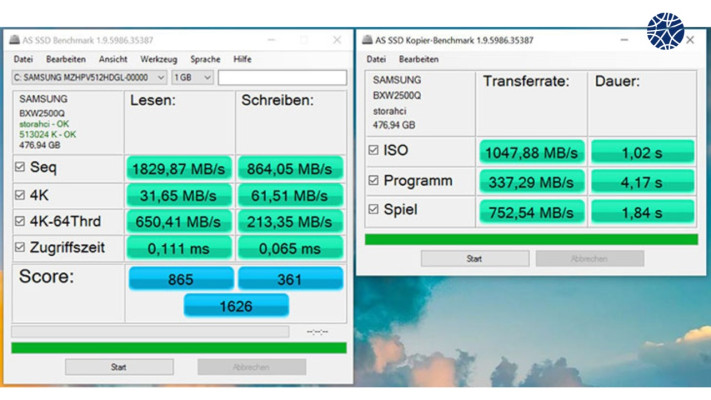The image size is (711, 400).
Task: Click the Transferrate column header
Action: coord(526,81)
